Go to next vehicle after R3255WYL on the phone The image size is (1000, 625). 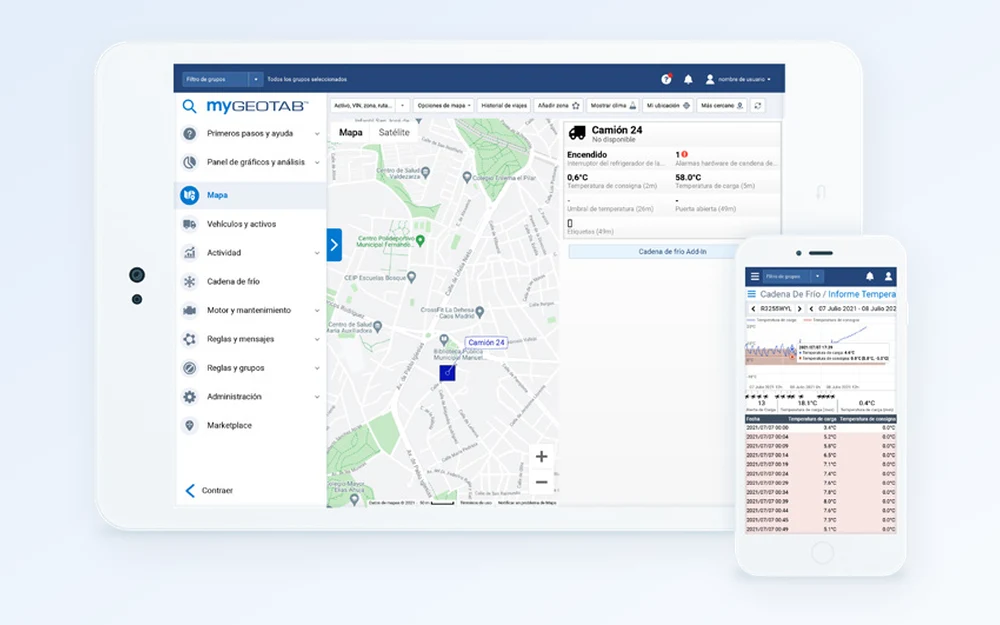pos(799,309)
